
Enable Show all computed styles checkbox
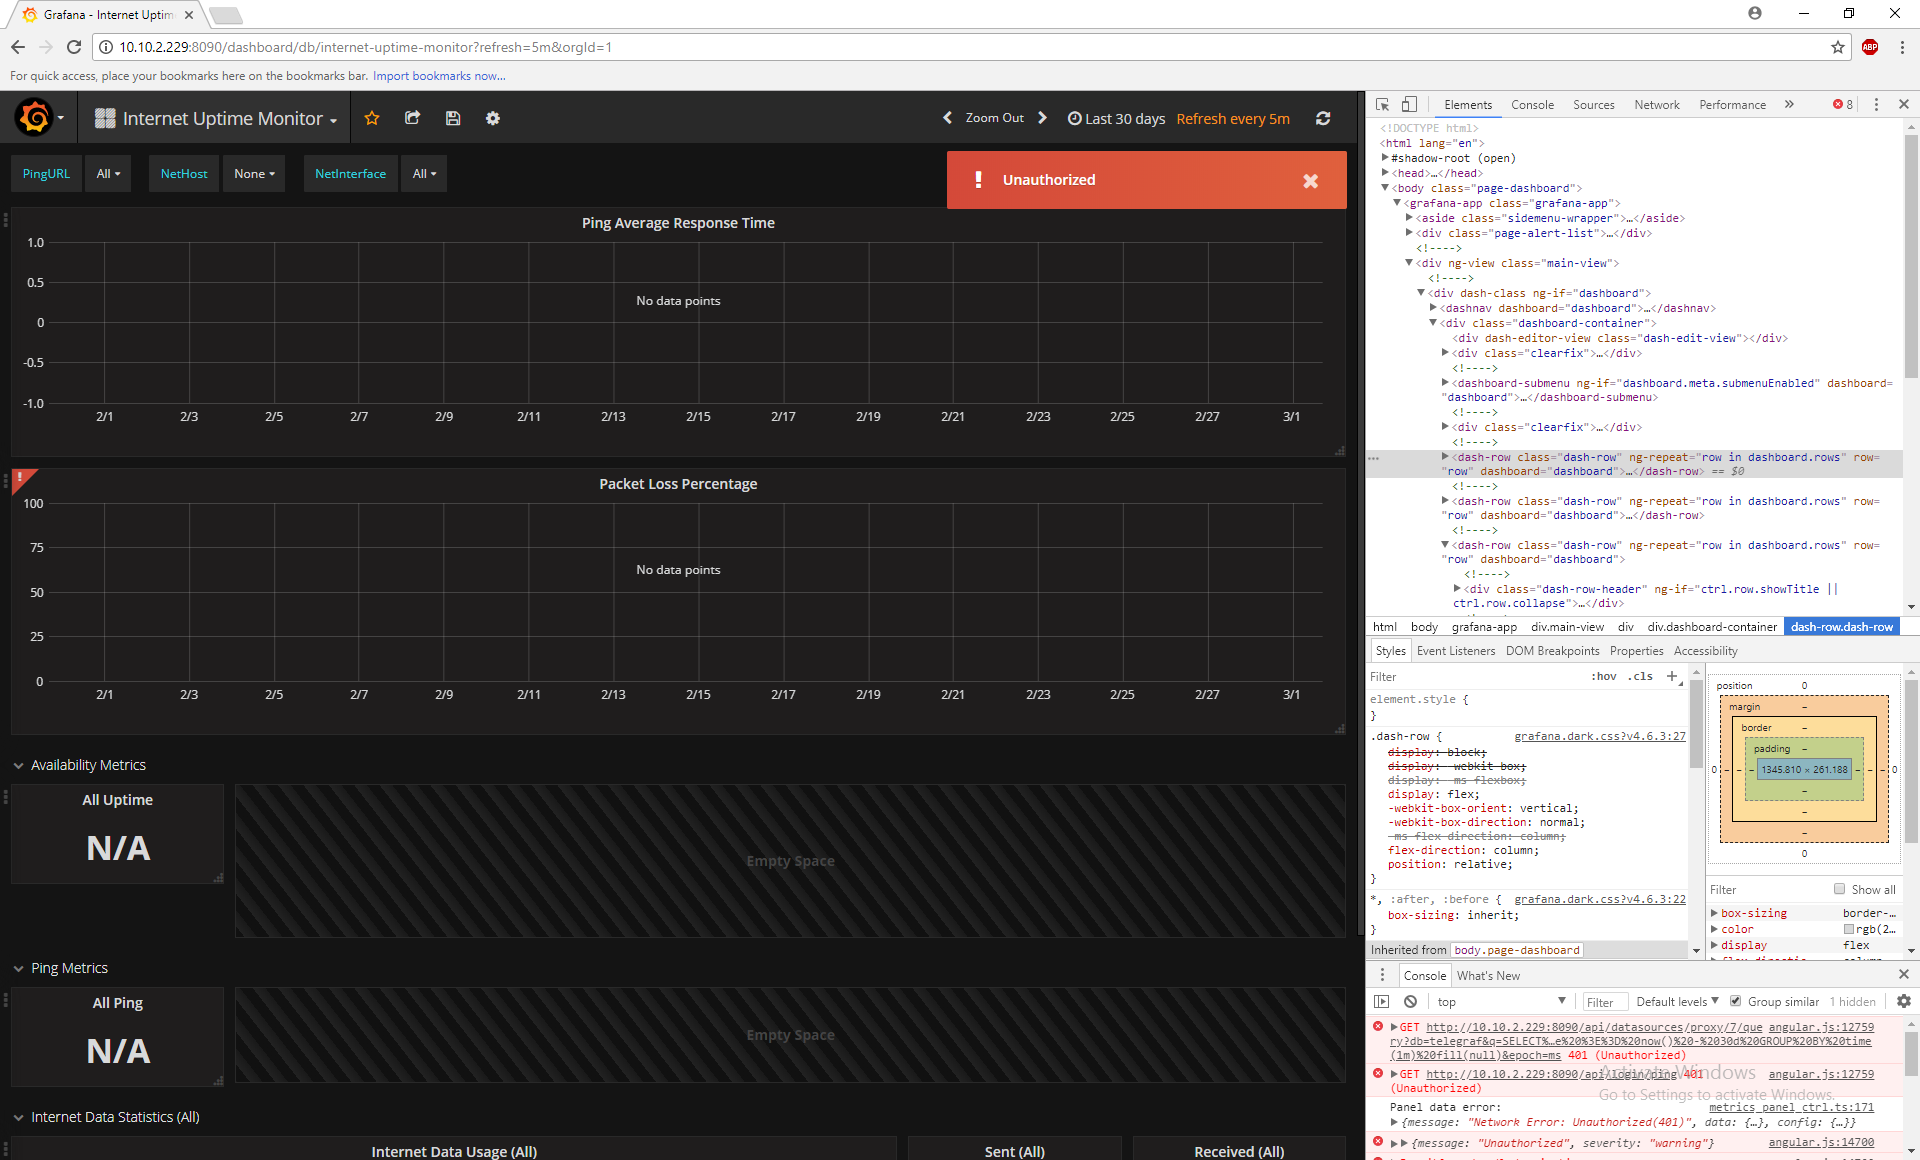click(1839, 889)
